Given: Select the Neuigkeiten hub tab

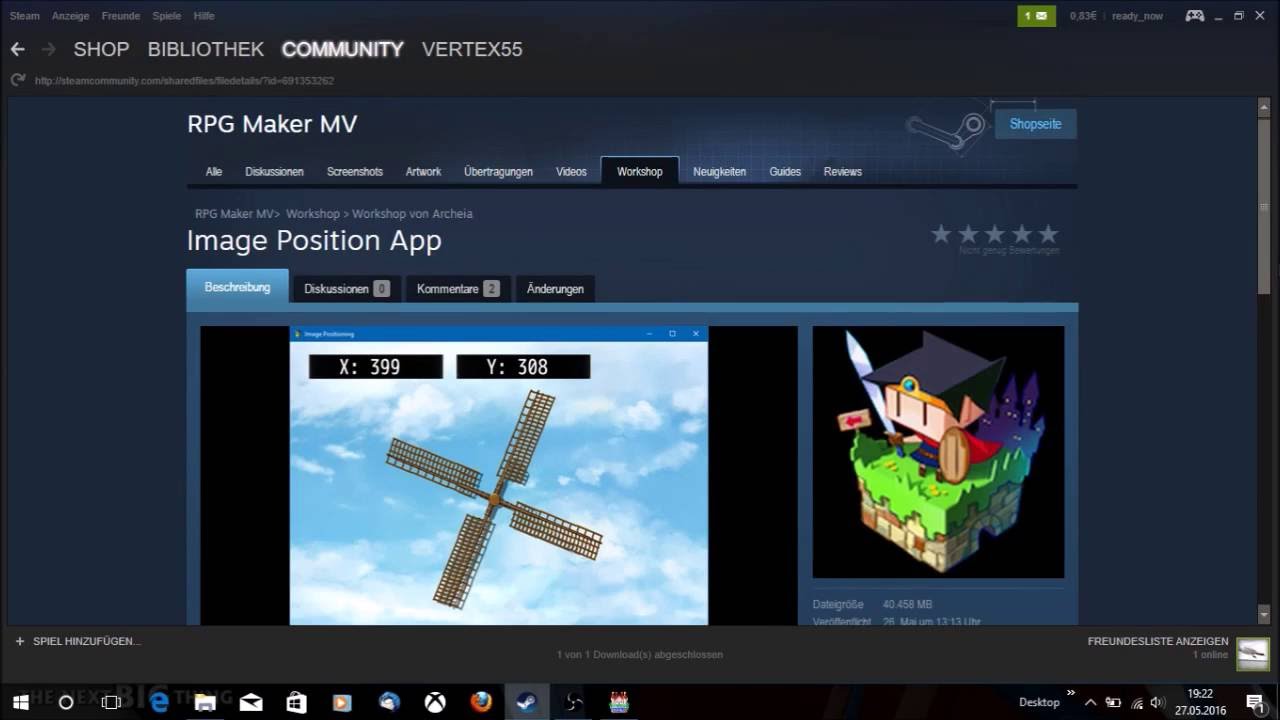Looking at the screenshot, I should click(x=720, y=172).
